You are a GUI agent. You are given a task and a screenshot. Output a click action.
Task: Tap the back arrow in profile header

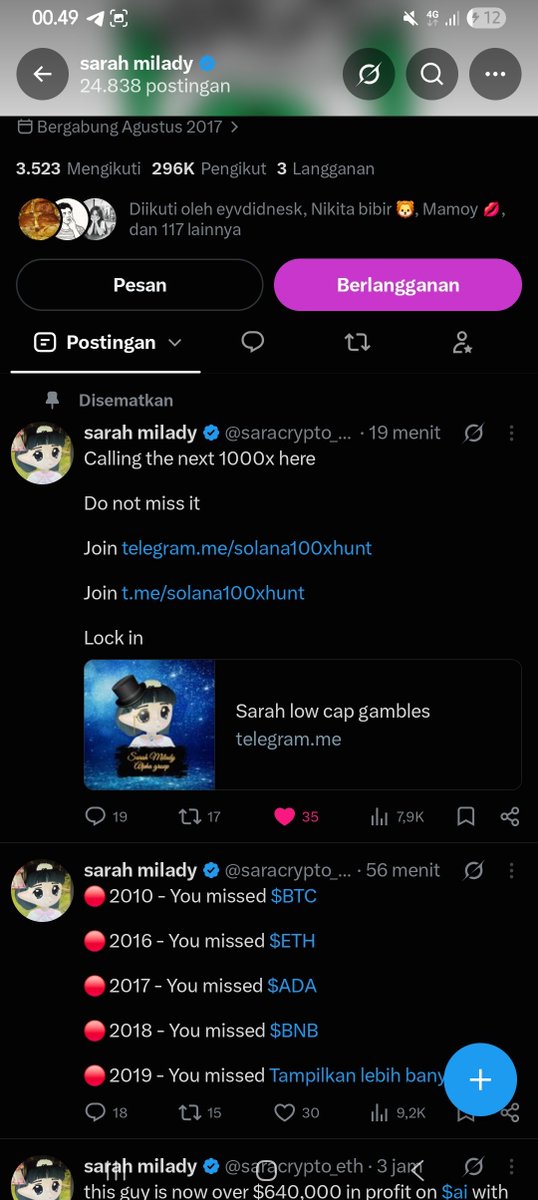(x=42, y=74)
